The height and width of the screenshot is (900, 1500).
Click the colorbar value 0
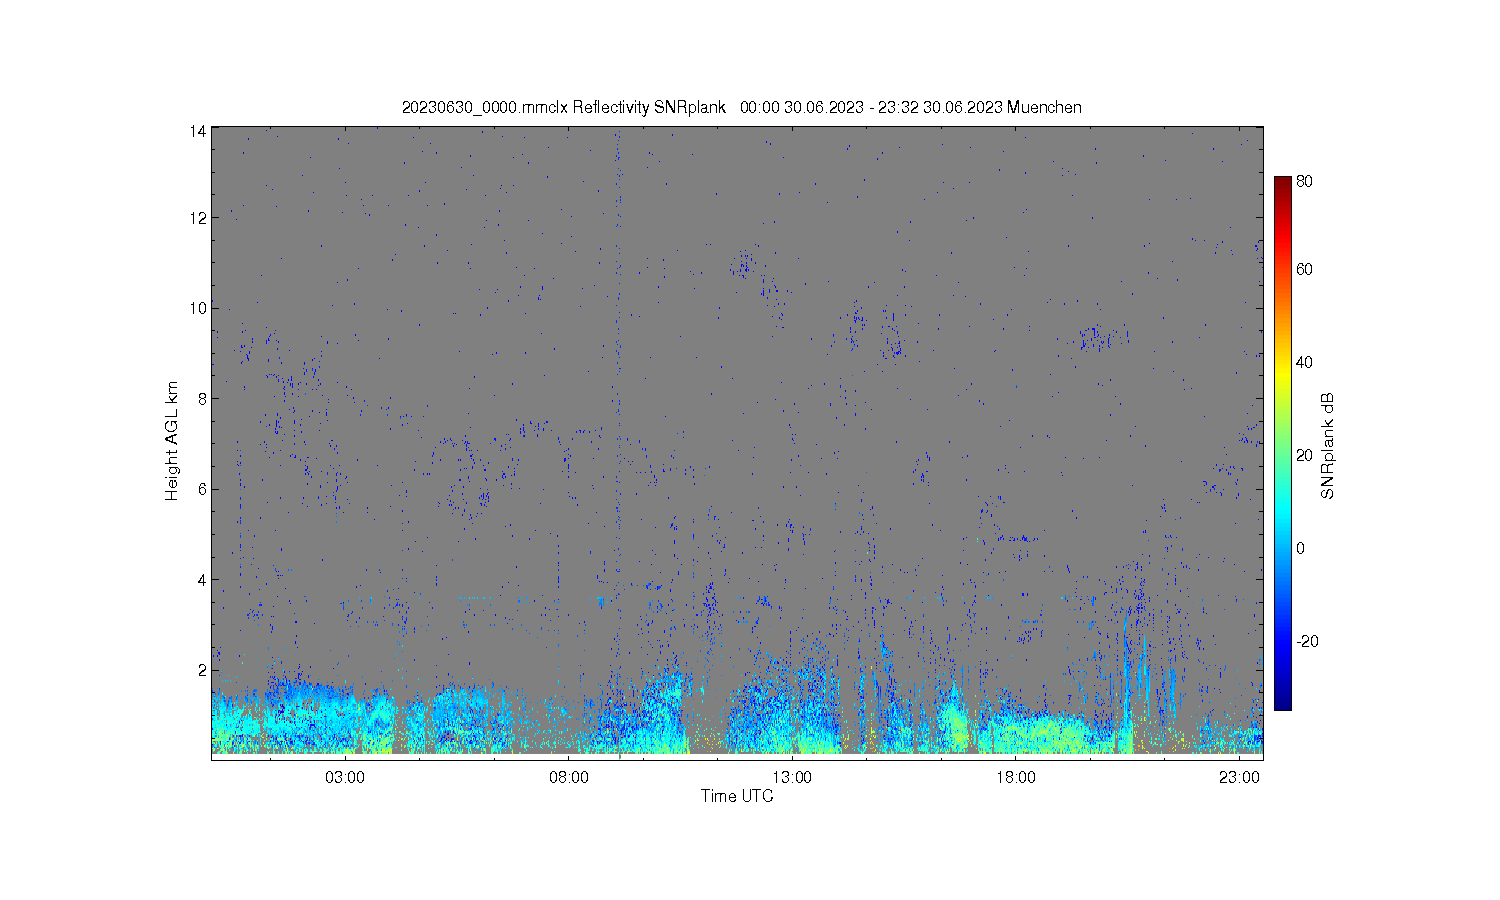[x=1300, y=548]
